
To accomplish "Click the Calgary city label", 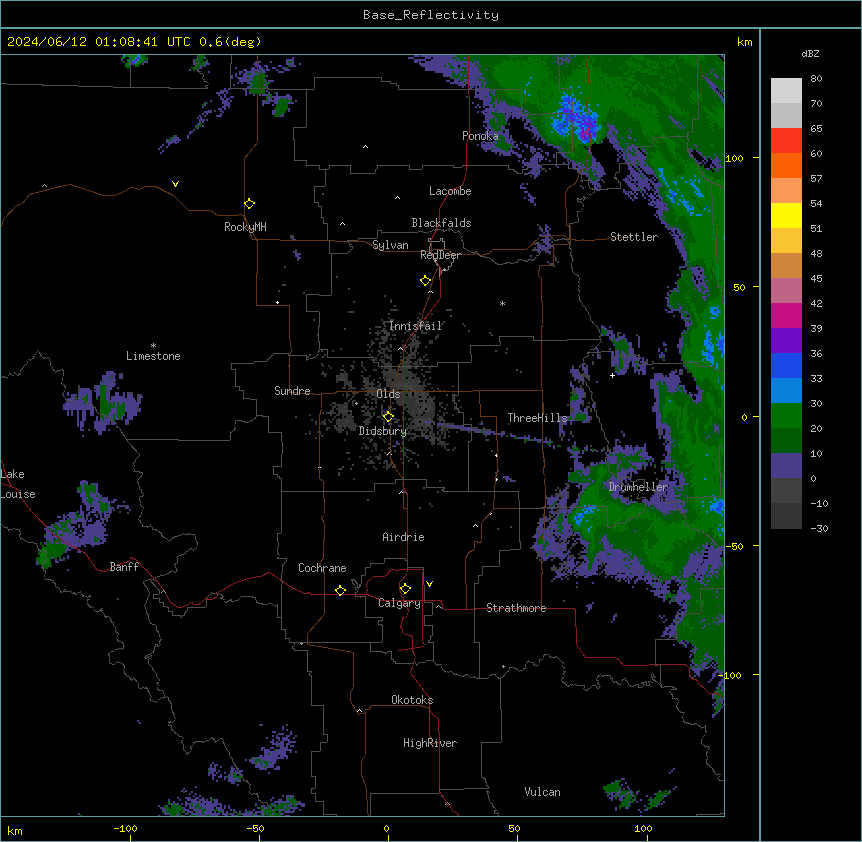I will pos(399,603).
